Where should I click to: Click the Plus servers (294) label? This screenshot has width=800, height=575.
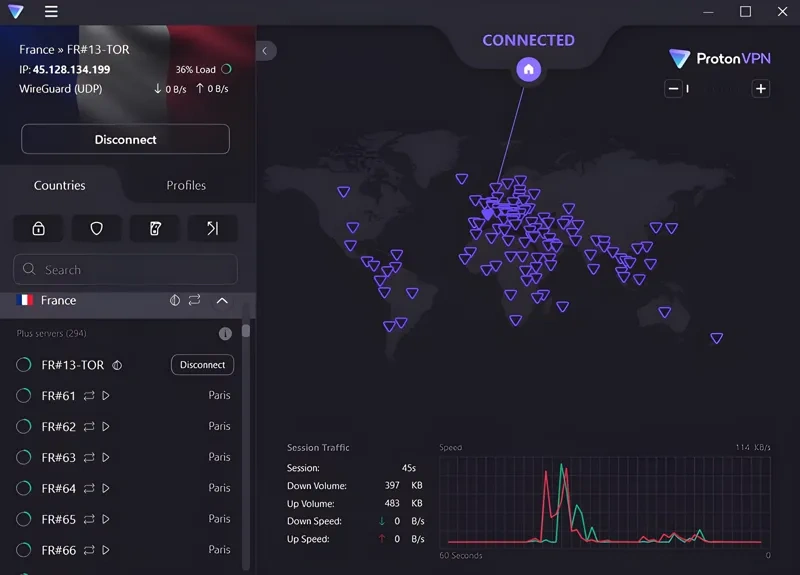pos(52,333)
